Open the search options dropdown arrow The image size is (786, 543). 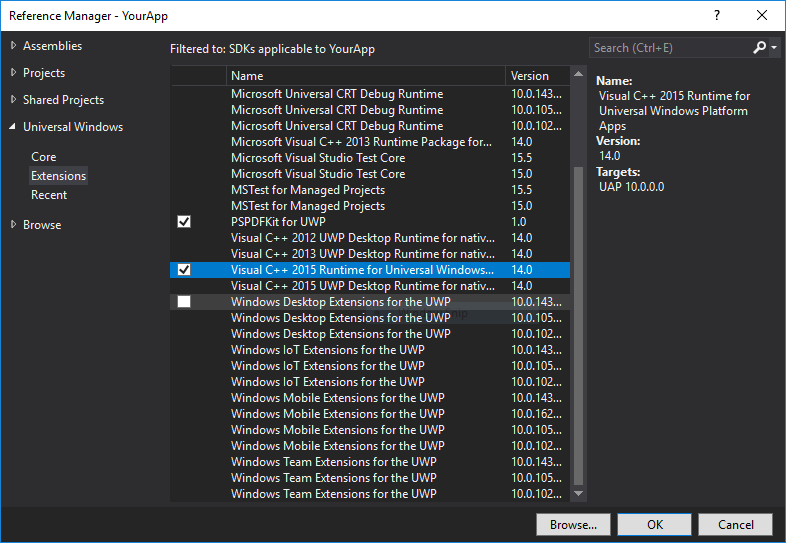(774, 48)
